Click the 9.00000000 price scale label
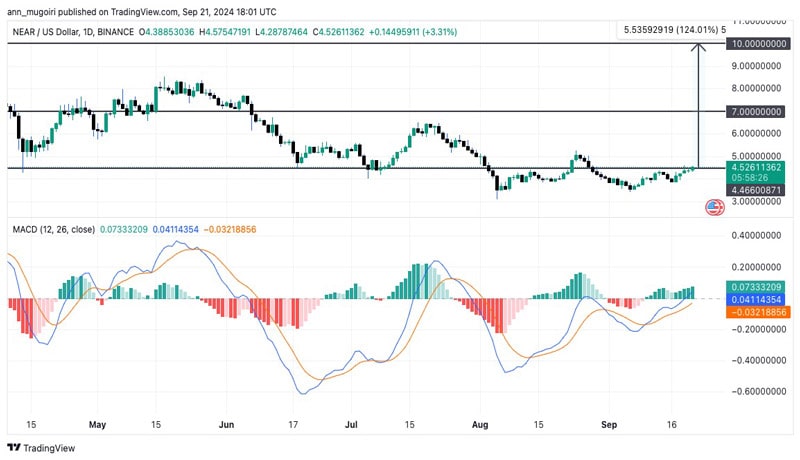Viewport: 800px width, 460px height. [757, 66]
